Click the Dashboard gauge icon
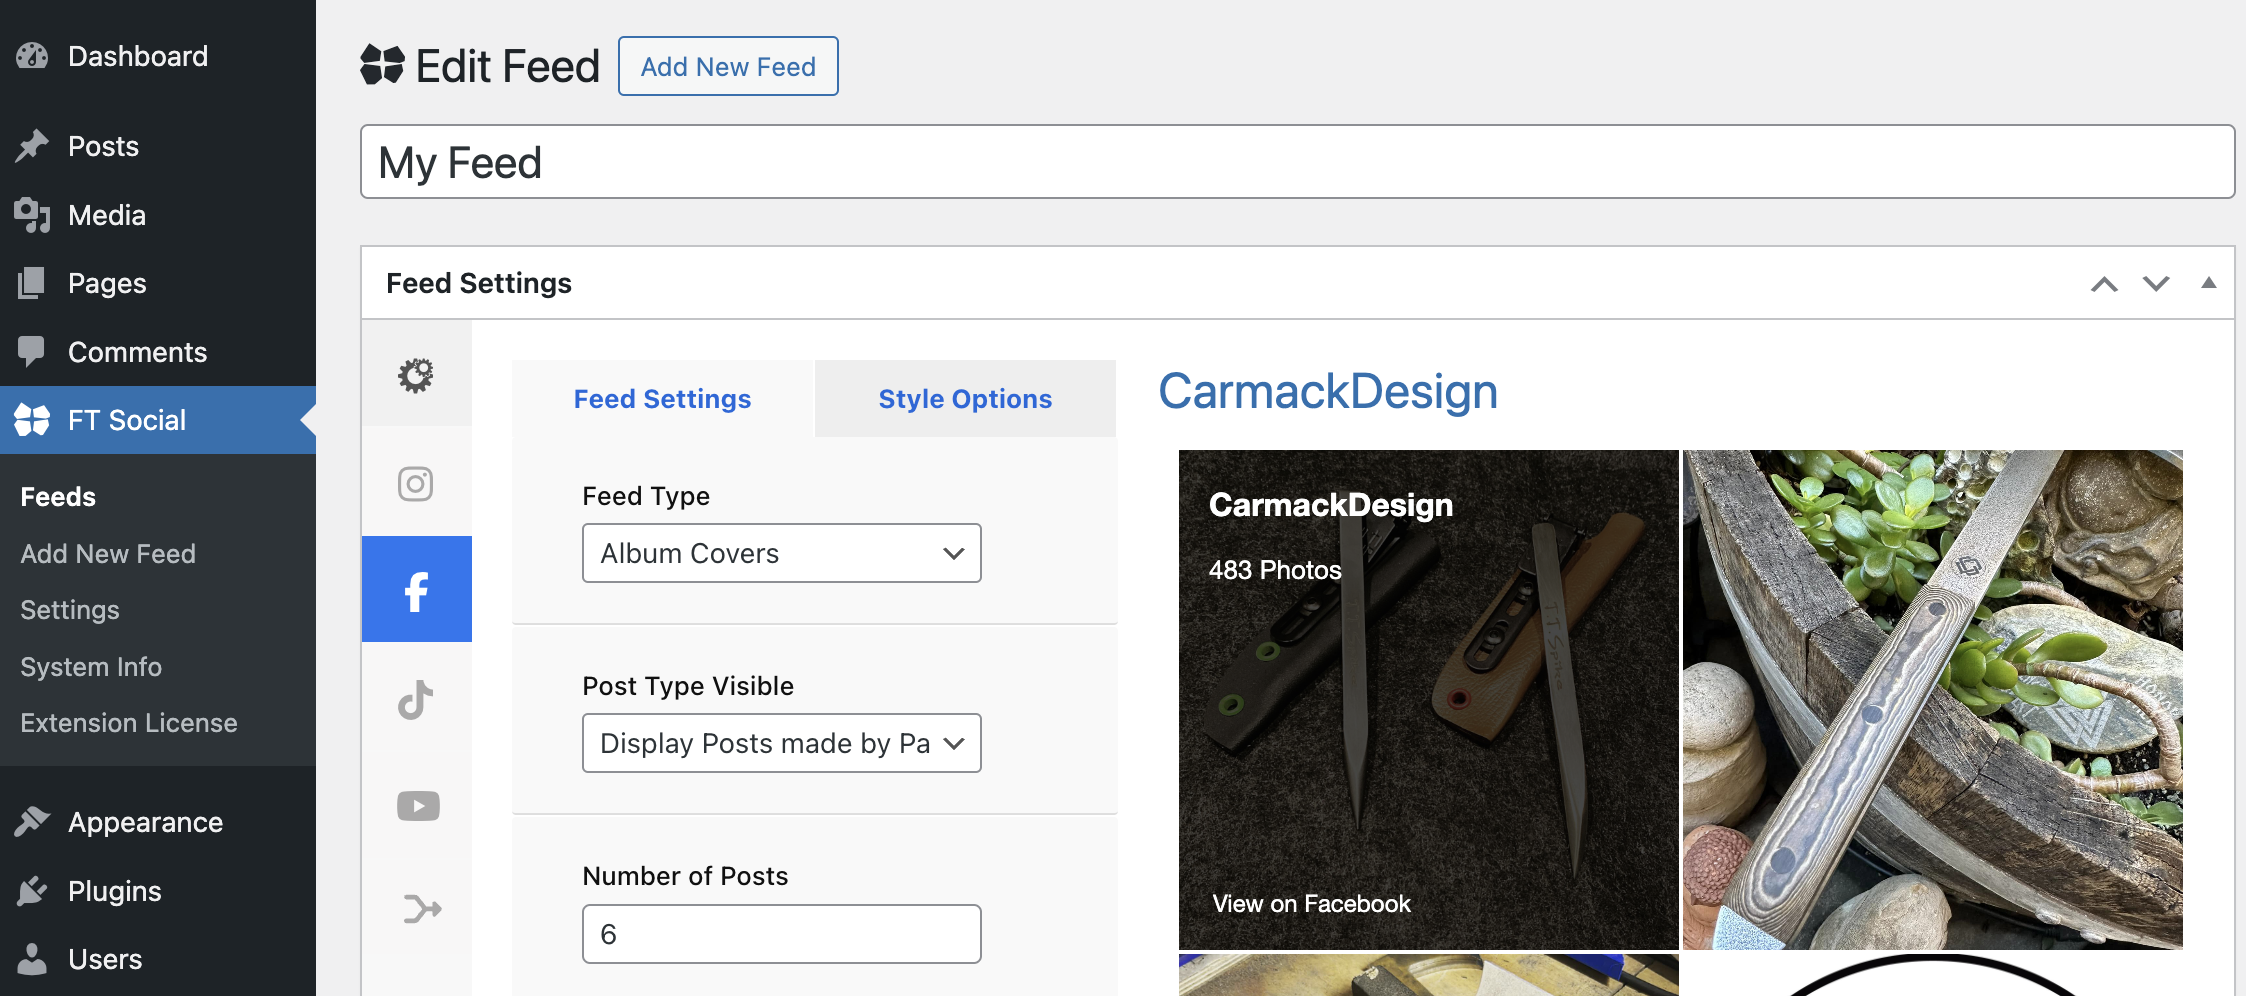Viewport: 2246px width, 996px height. 32,56
